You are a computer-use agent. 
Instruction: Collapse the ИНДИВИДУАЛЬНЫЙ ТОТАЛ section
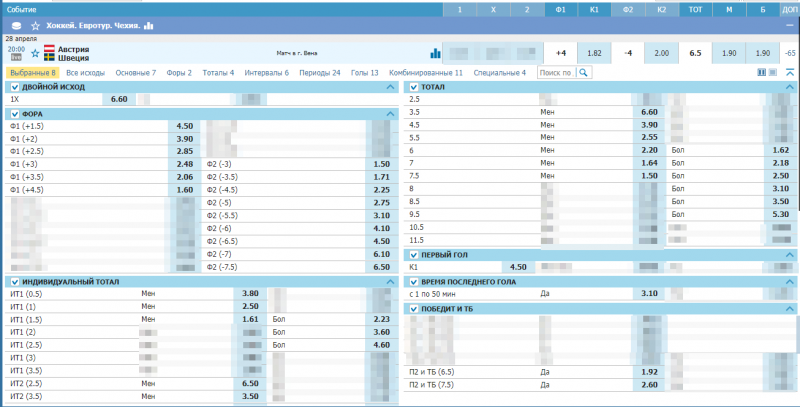390,282
